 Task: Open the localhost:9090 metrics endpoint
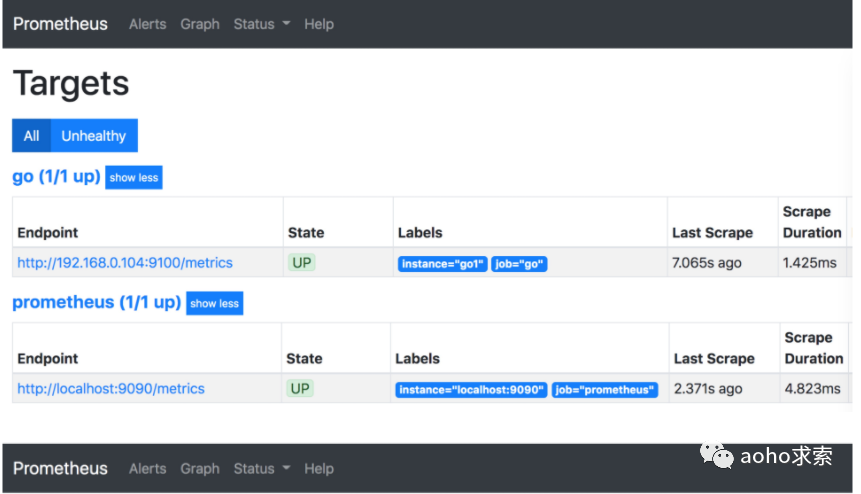click(111, 389)
